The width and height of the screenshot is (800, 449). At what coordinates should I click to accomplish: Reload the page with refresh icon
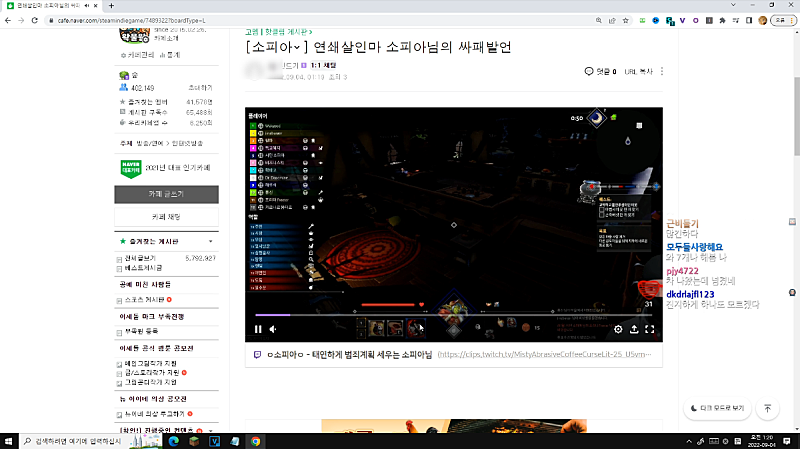[x=35, y=20]
